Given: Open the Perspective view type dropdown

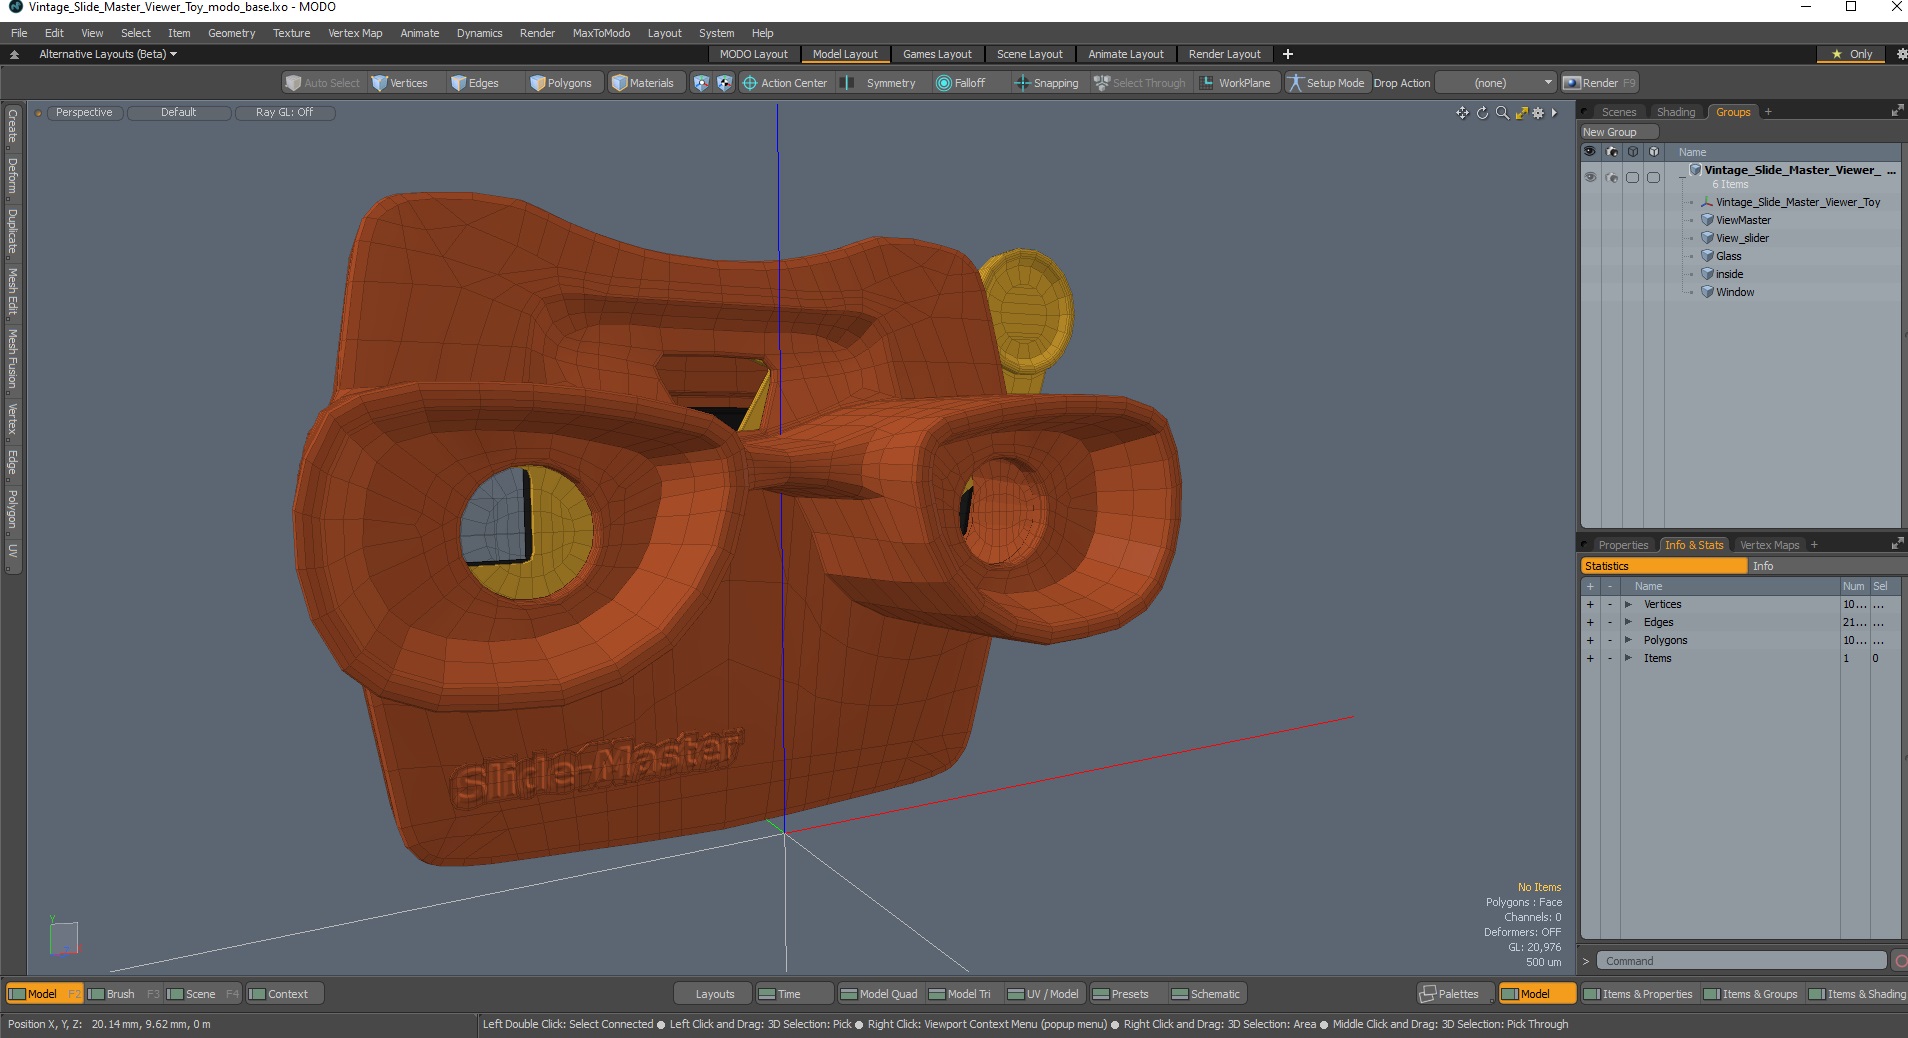Looking at the screenshot, I should (84, 113).
